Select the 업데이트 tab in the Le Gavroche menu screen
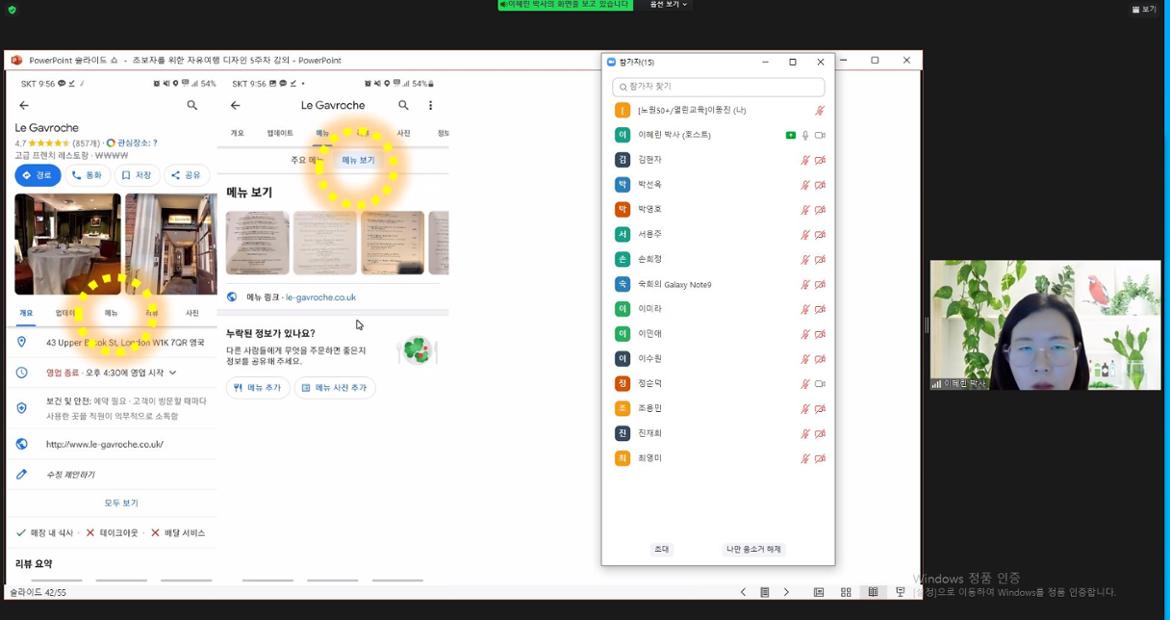 280,133
